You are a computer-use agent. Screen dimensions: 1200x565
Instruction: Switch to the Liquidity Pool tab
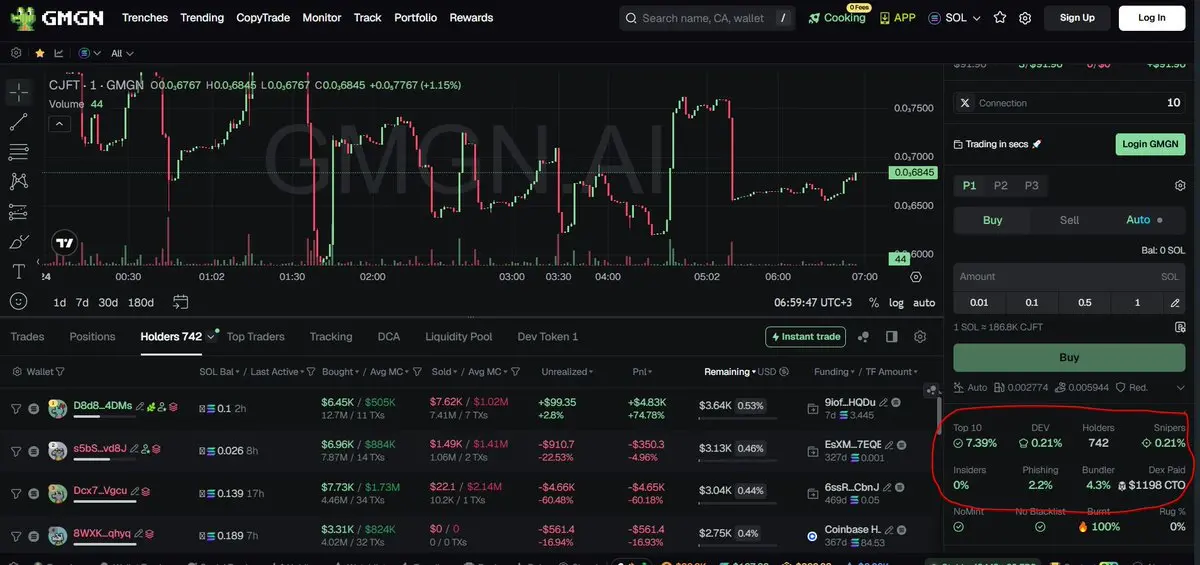pyautogui.click(x=458, y=337)
